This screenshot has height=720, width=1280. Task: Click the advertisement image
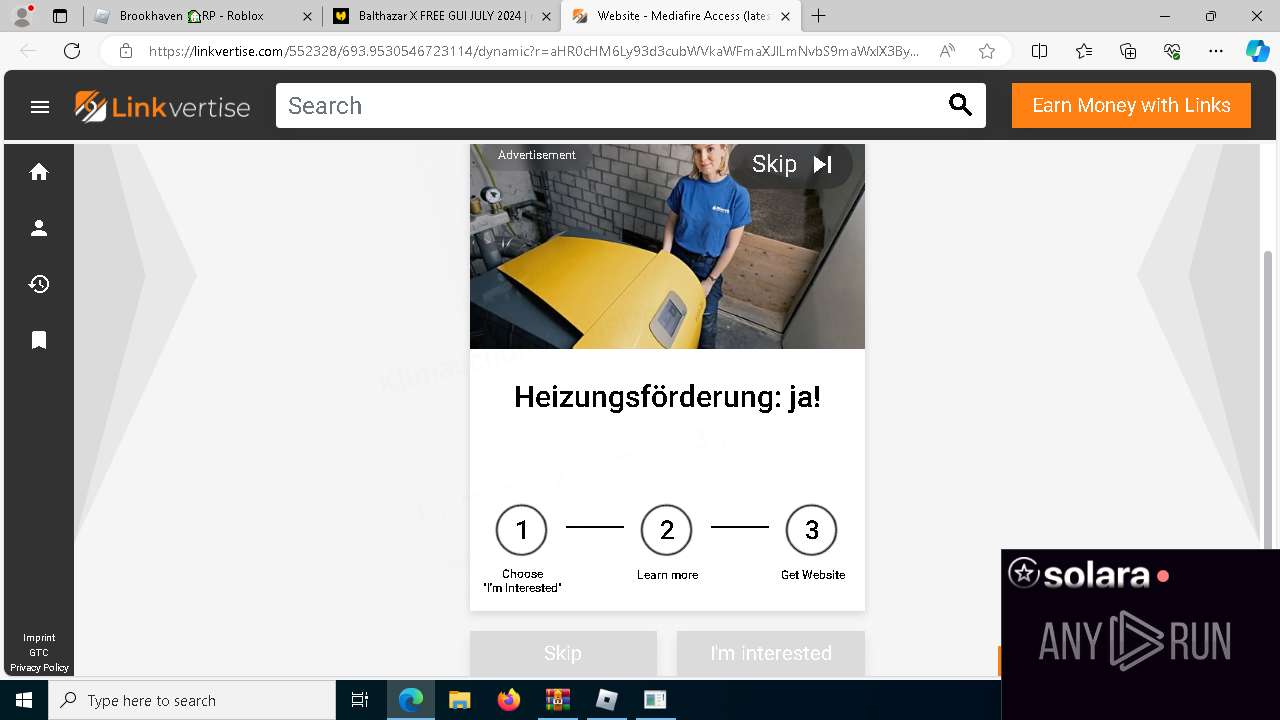[x=667, y=247]
